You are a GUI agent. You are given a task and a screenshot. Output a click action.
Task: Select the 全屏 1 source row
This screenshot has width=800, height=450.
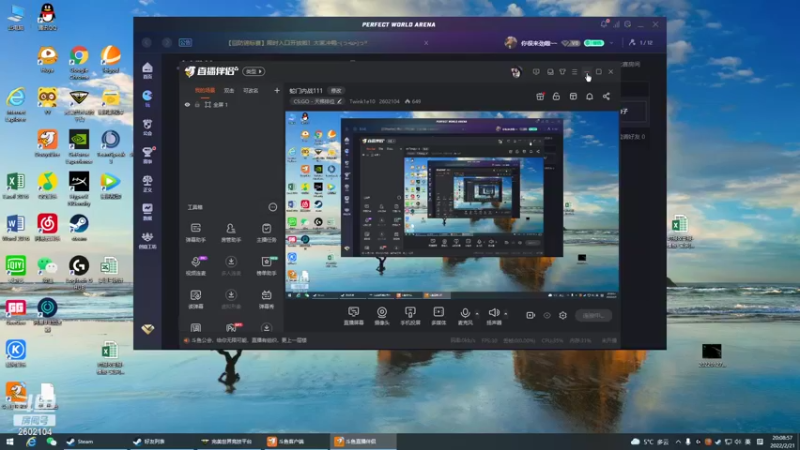click(231, 105)
